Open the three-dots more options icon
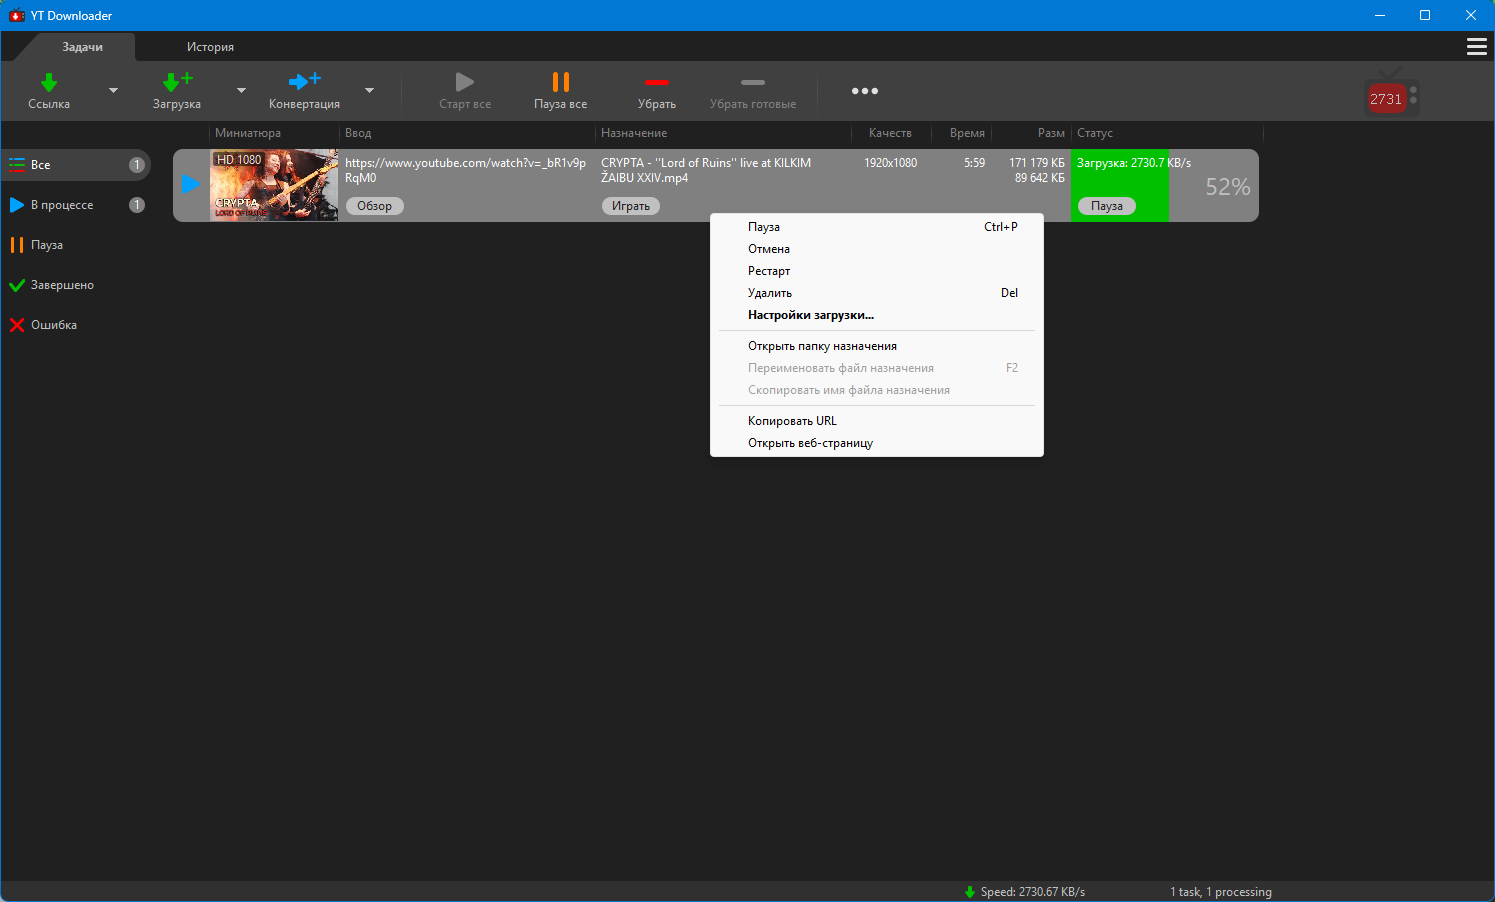Viewport: 1495px width, 902px height. 864,91
